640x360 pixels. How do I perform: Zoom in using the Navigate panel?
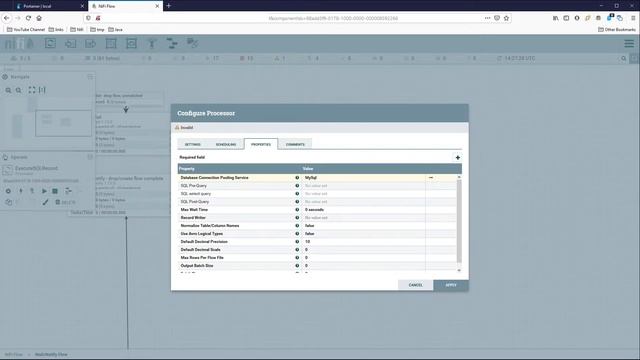coord(8,90)
